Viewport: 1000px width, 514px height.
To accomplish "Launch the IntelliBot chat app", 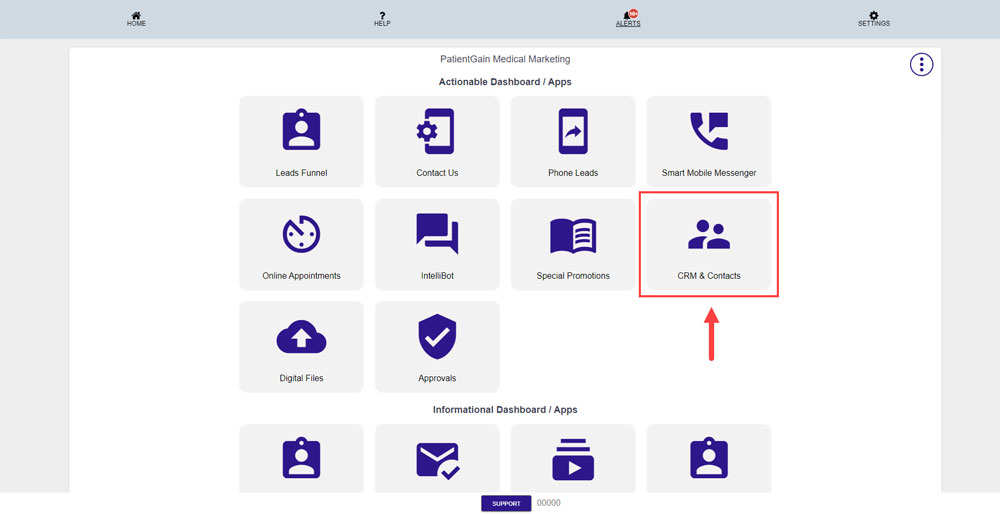I will (437, 244).
